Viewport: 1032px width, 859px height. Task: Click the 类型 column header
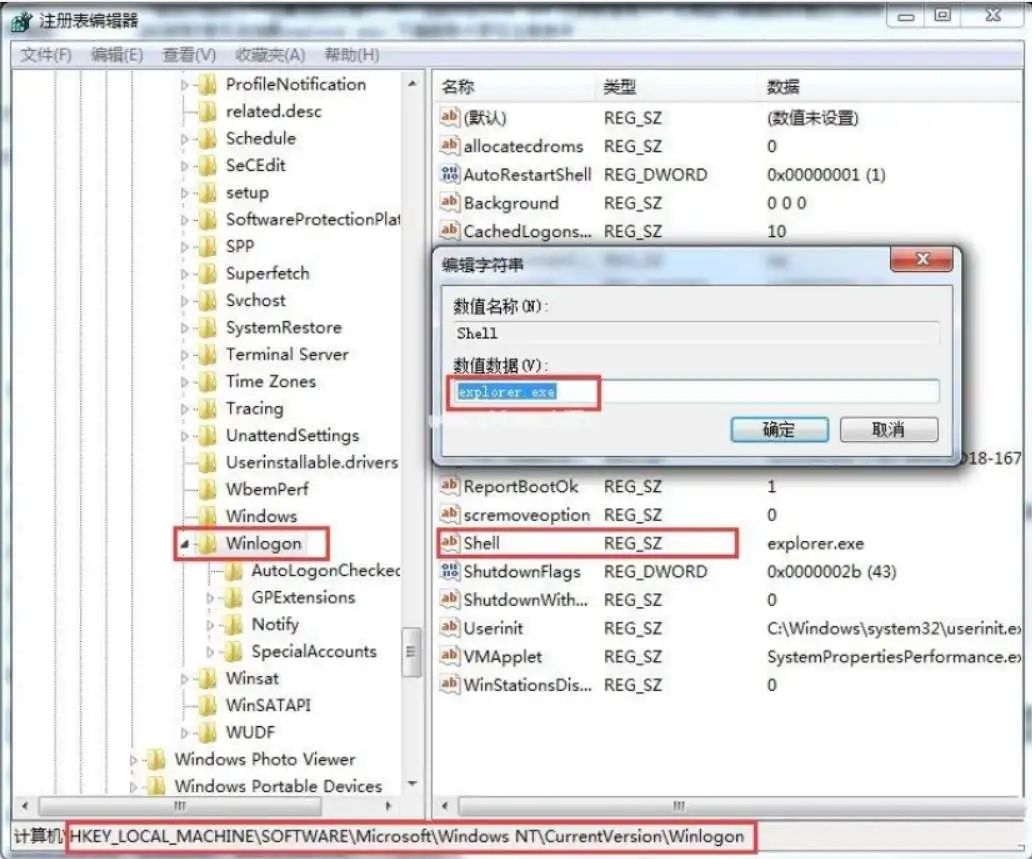(x=678, y=86)
